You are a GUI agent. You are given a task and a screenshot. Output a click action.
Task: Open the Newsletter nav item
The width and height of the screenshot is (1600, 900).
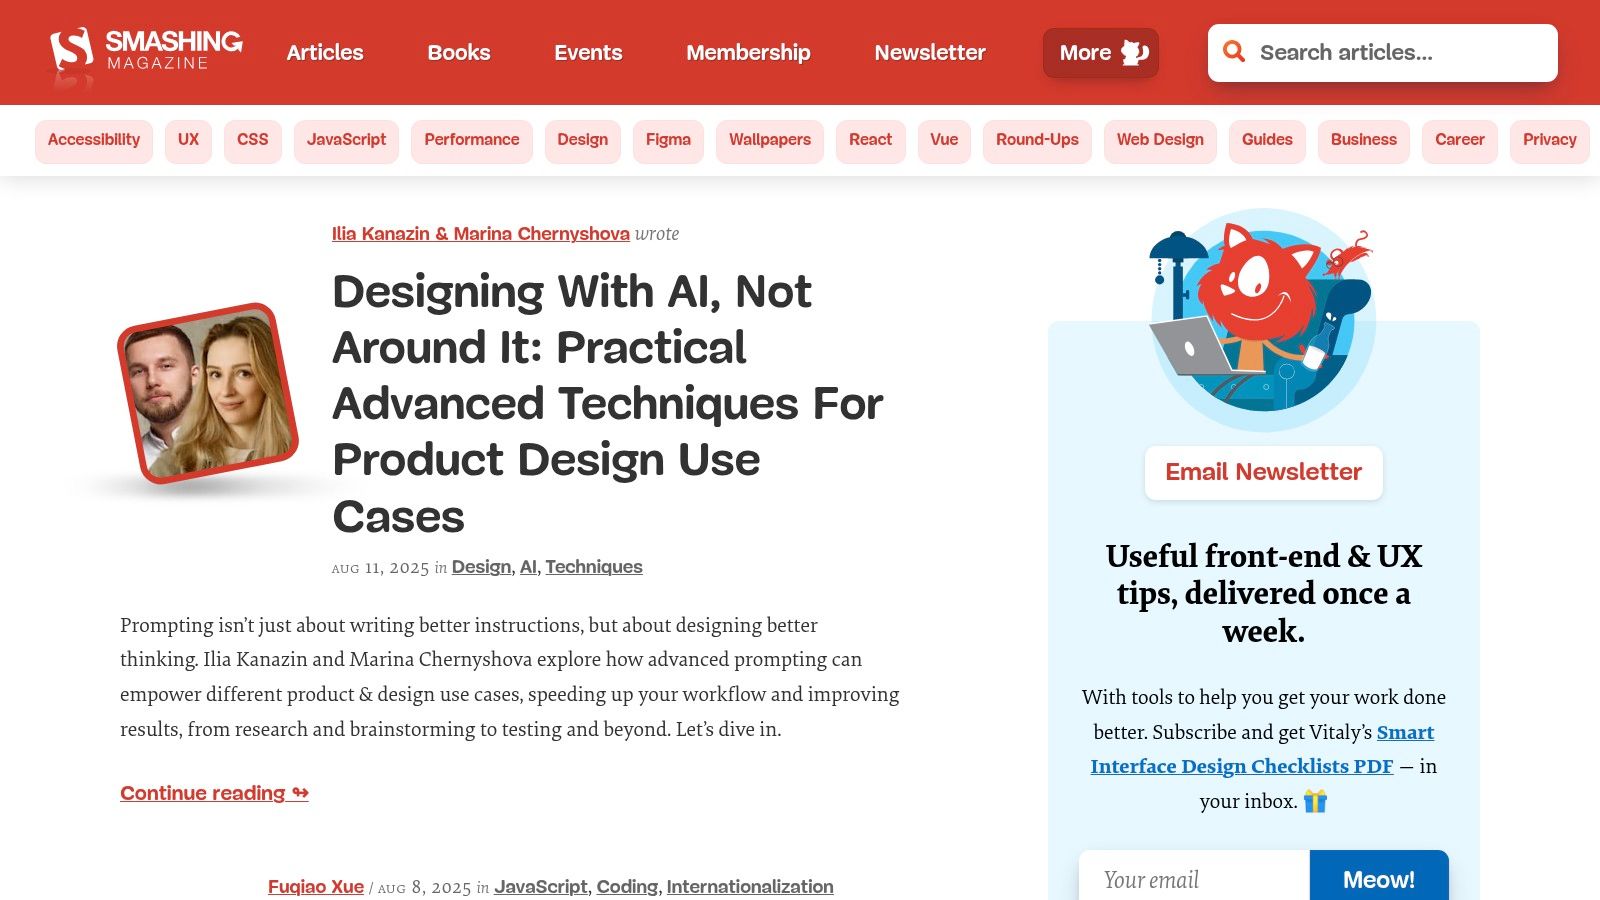pyautogui.click(x=930, y=52)
